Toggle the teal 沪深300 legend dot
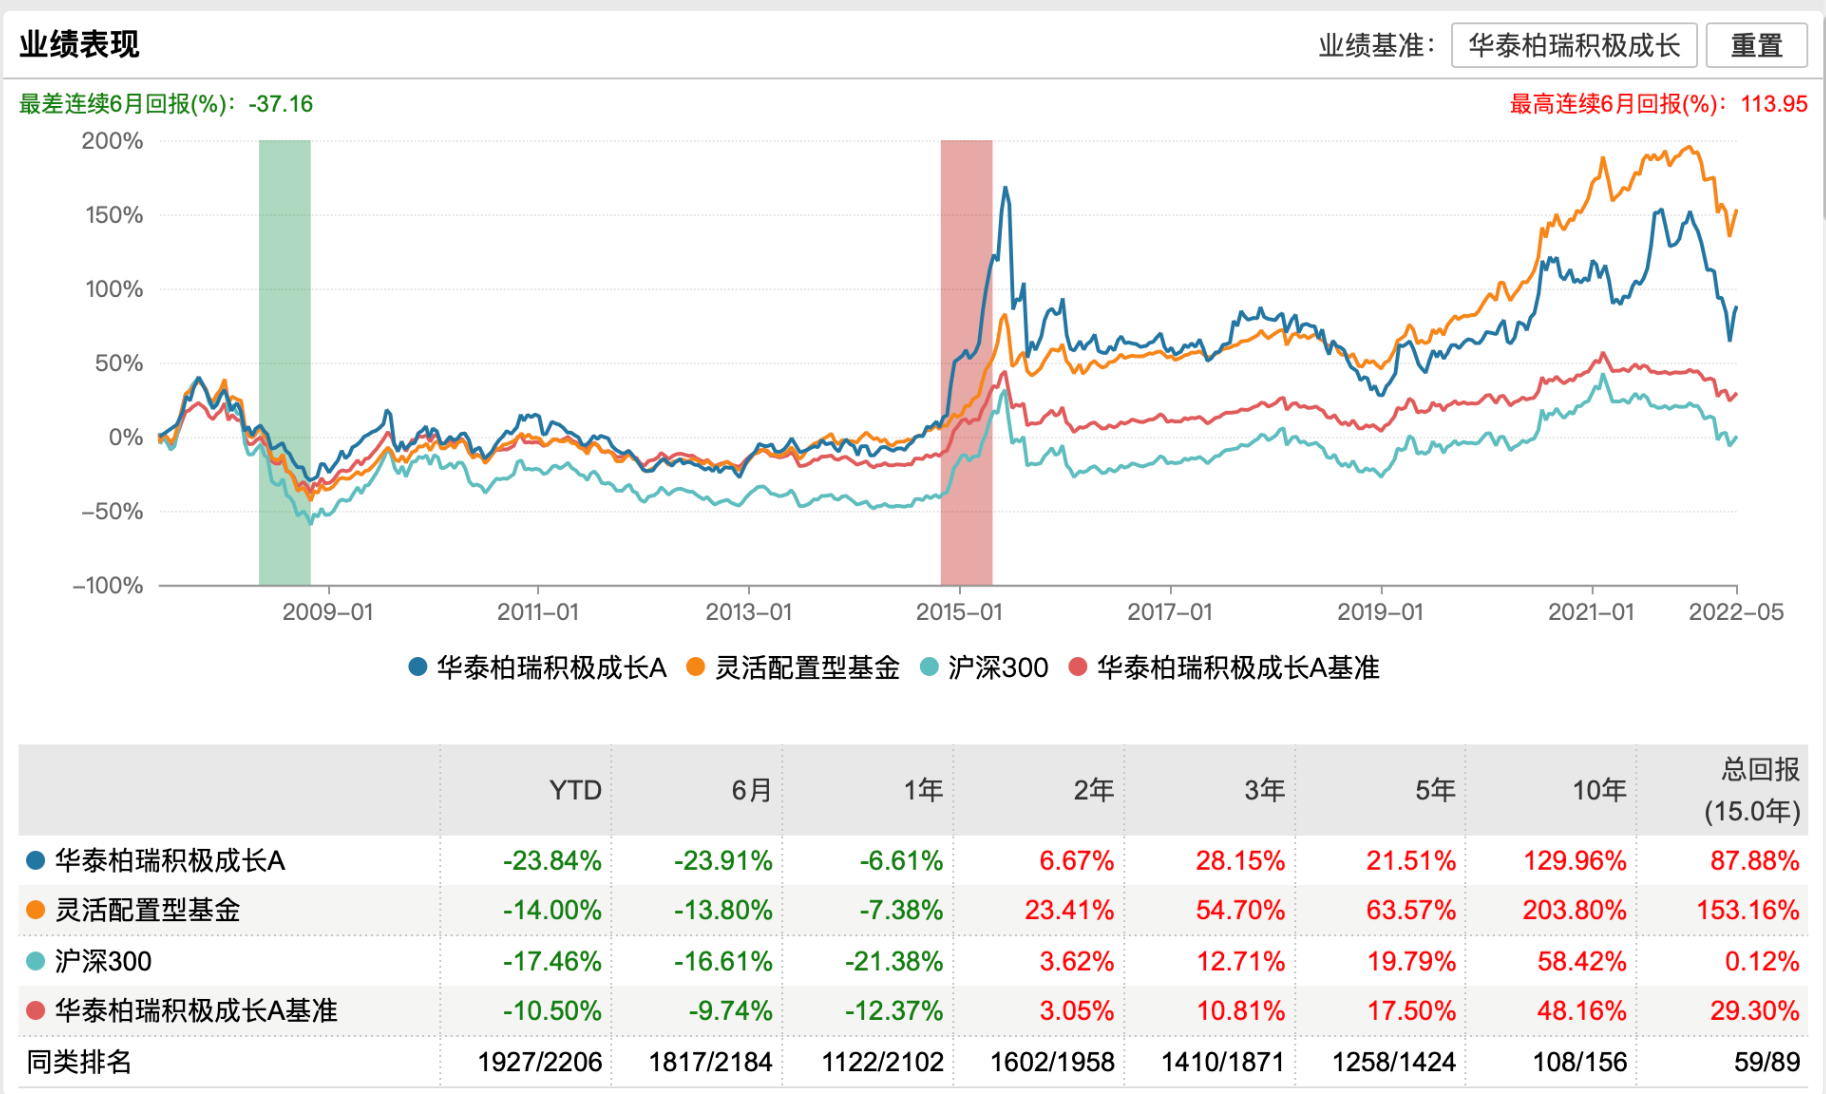1826x1094 pixels. pos(929,667)
